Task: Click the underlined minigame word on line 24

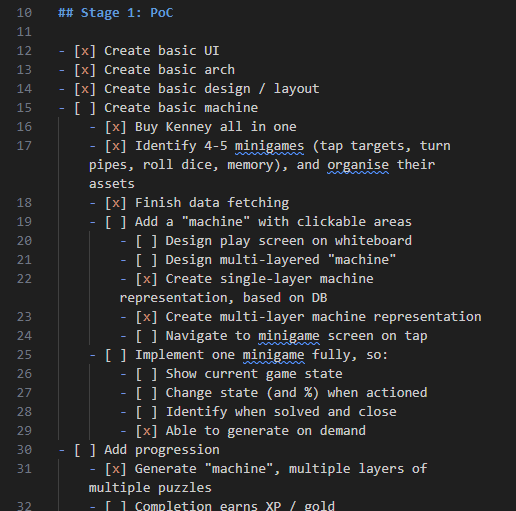Action: pyautogui.click(x=289, y=336)
